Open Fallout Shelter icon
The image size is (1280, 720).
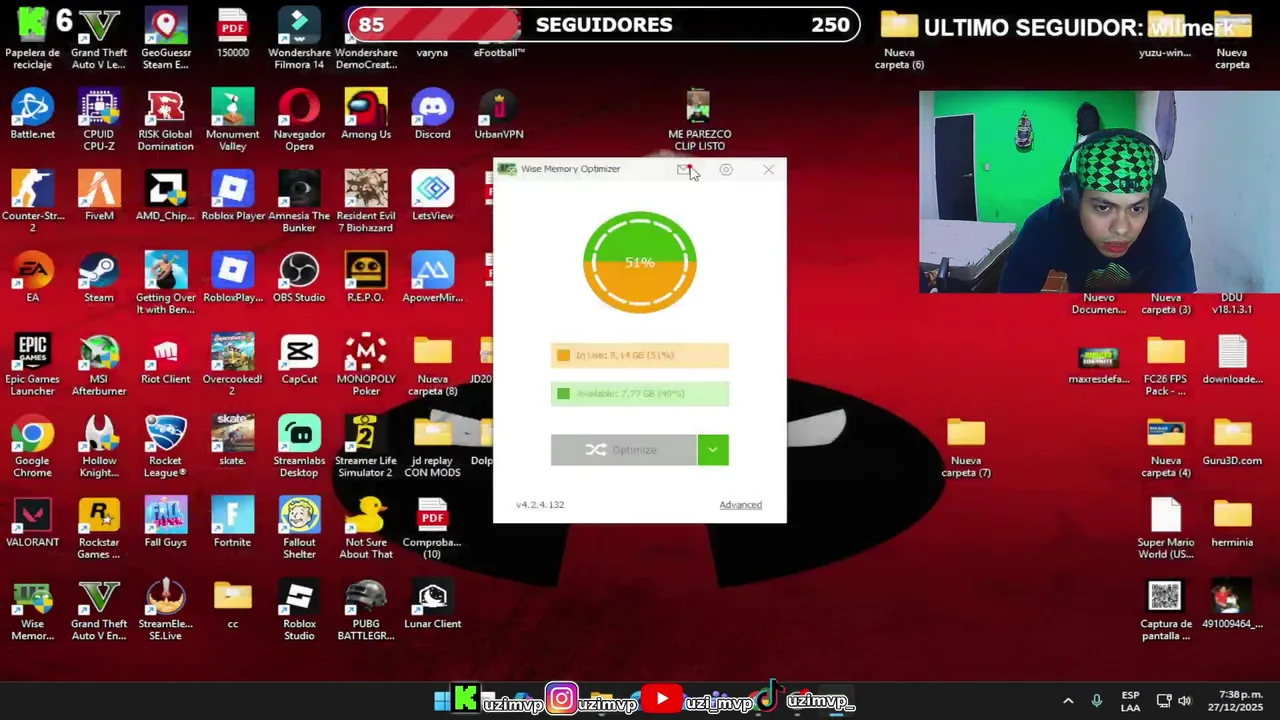coord(299,529)
